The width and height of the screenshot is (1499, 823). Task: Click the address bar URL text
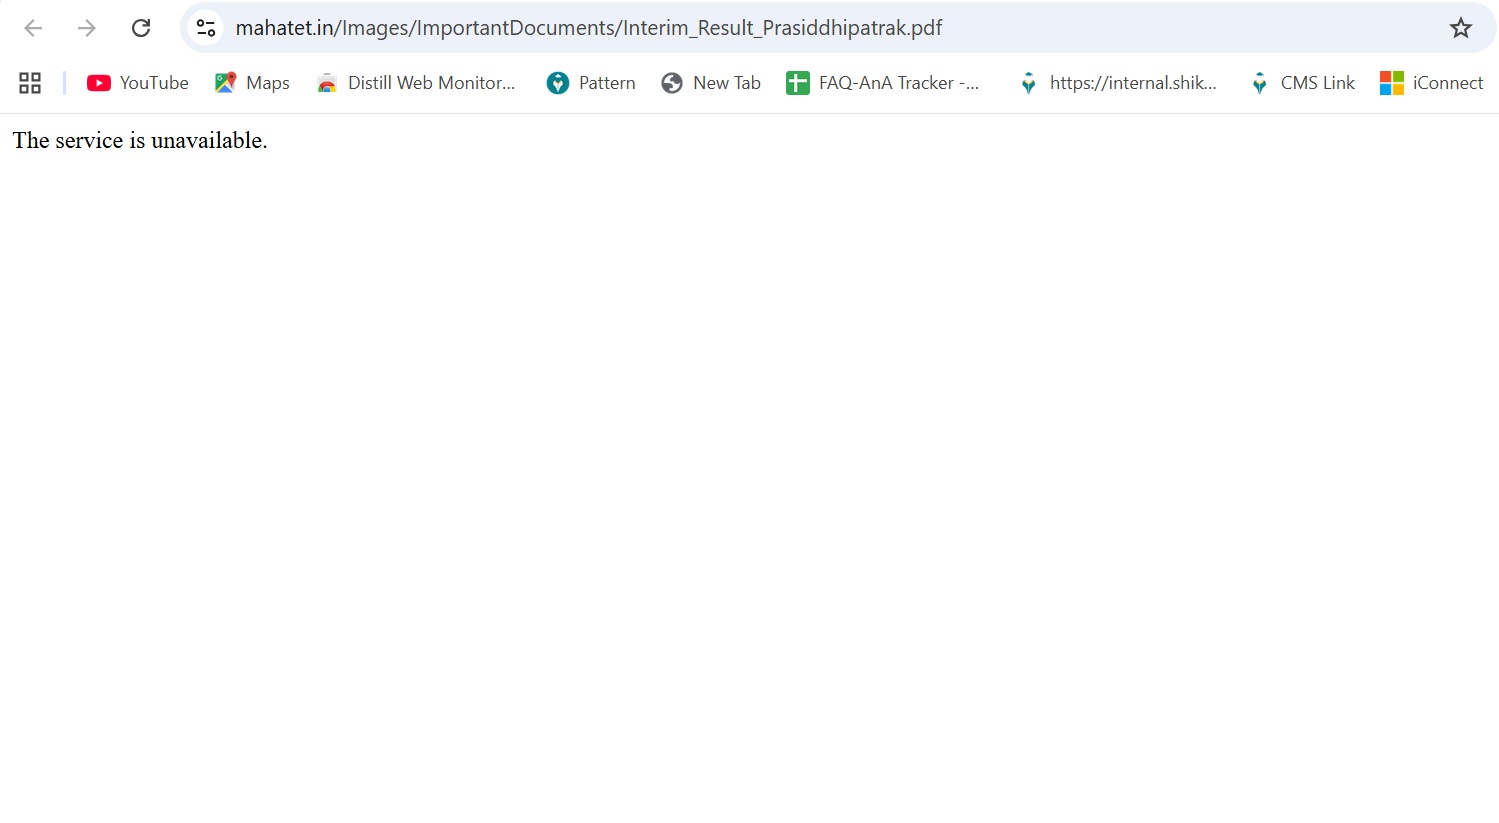click(588, 28)
